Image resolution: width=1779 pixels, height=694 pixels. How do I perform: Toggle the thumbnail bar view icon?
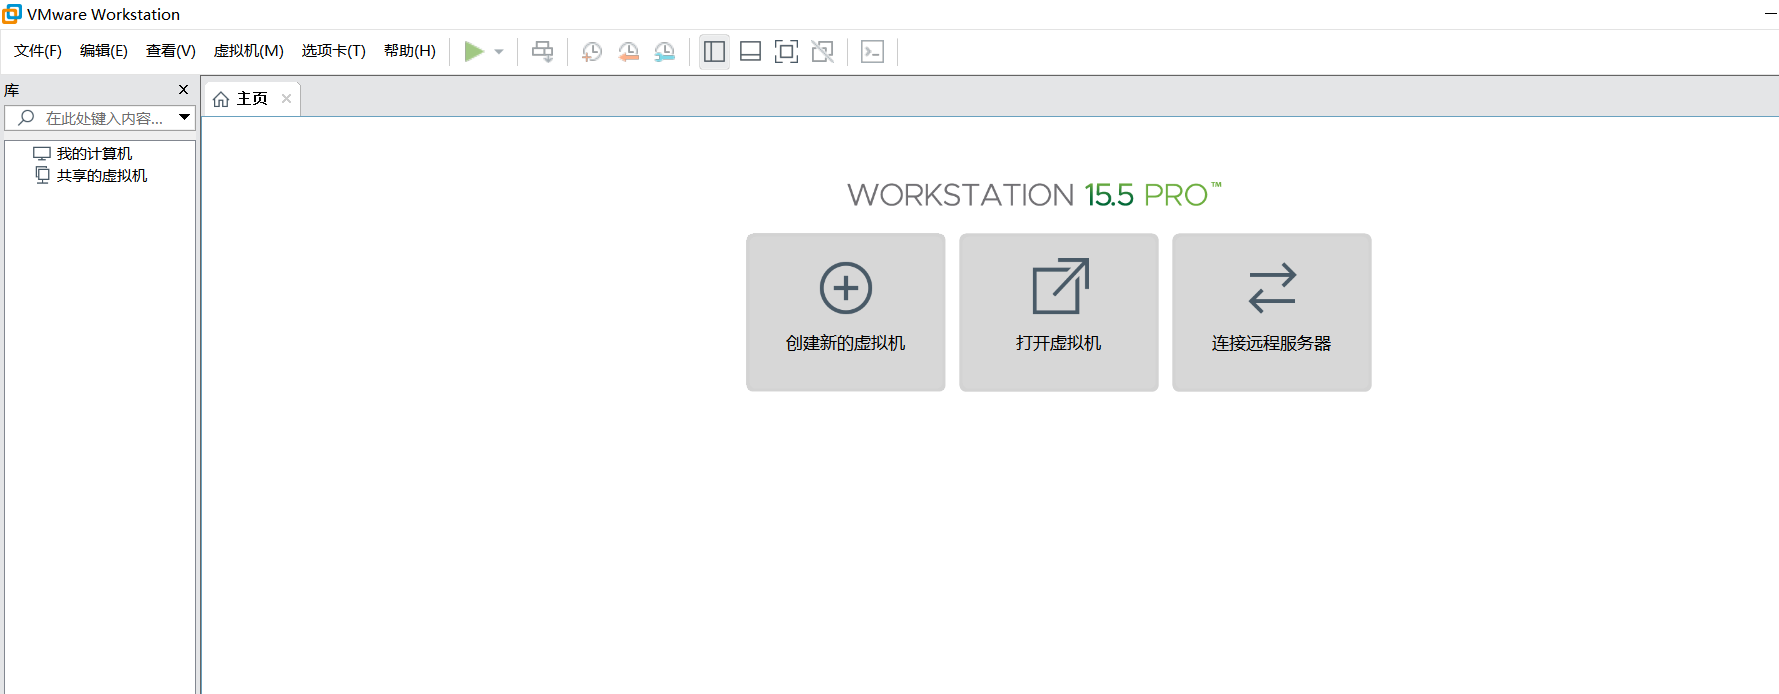750,51
